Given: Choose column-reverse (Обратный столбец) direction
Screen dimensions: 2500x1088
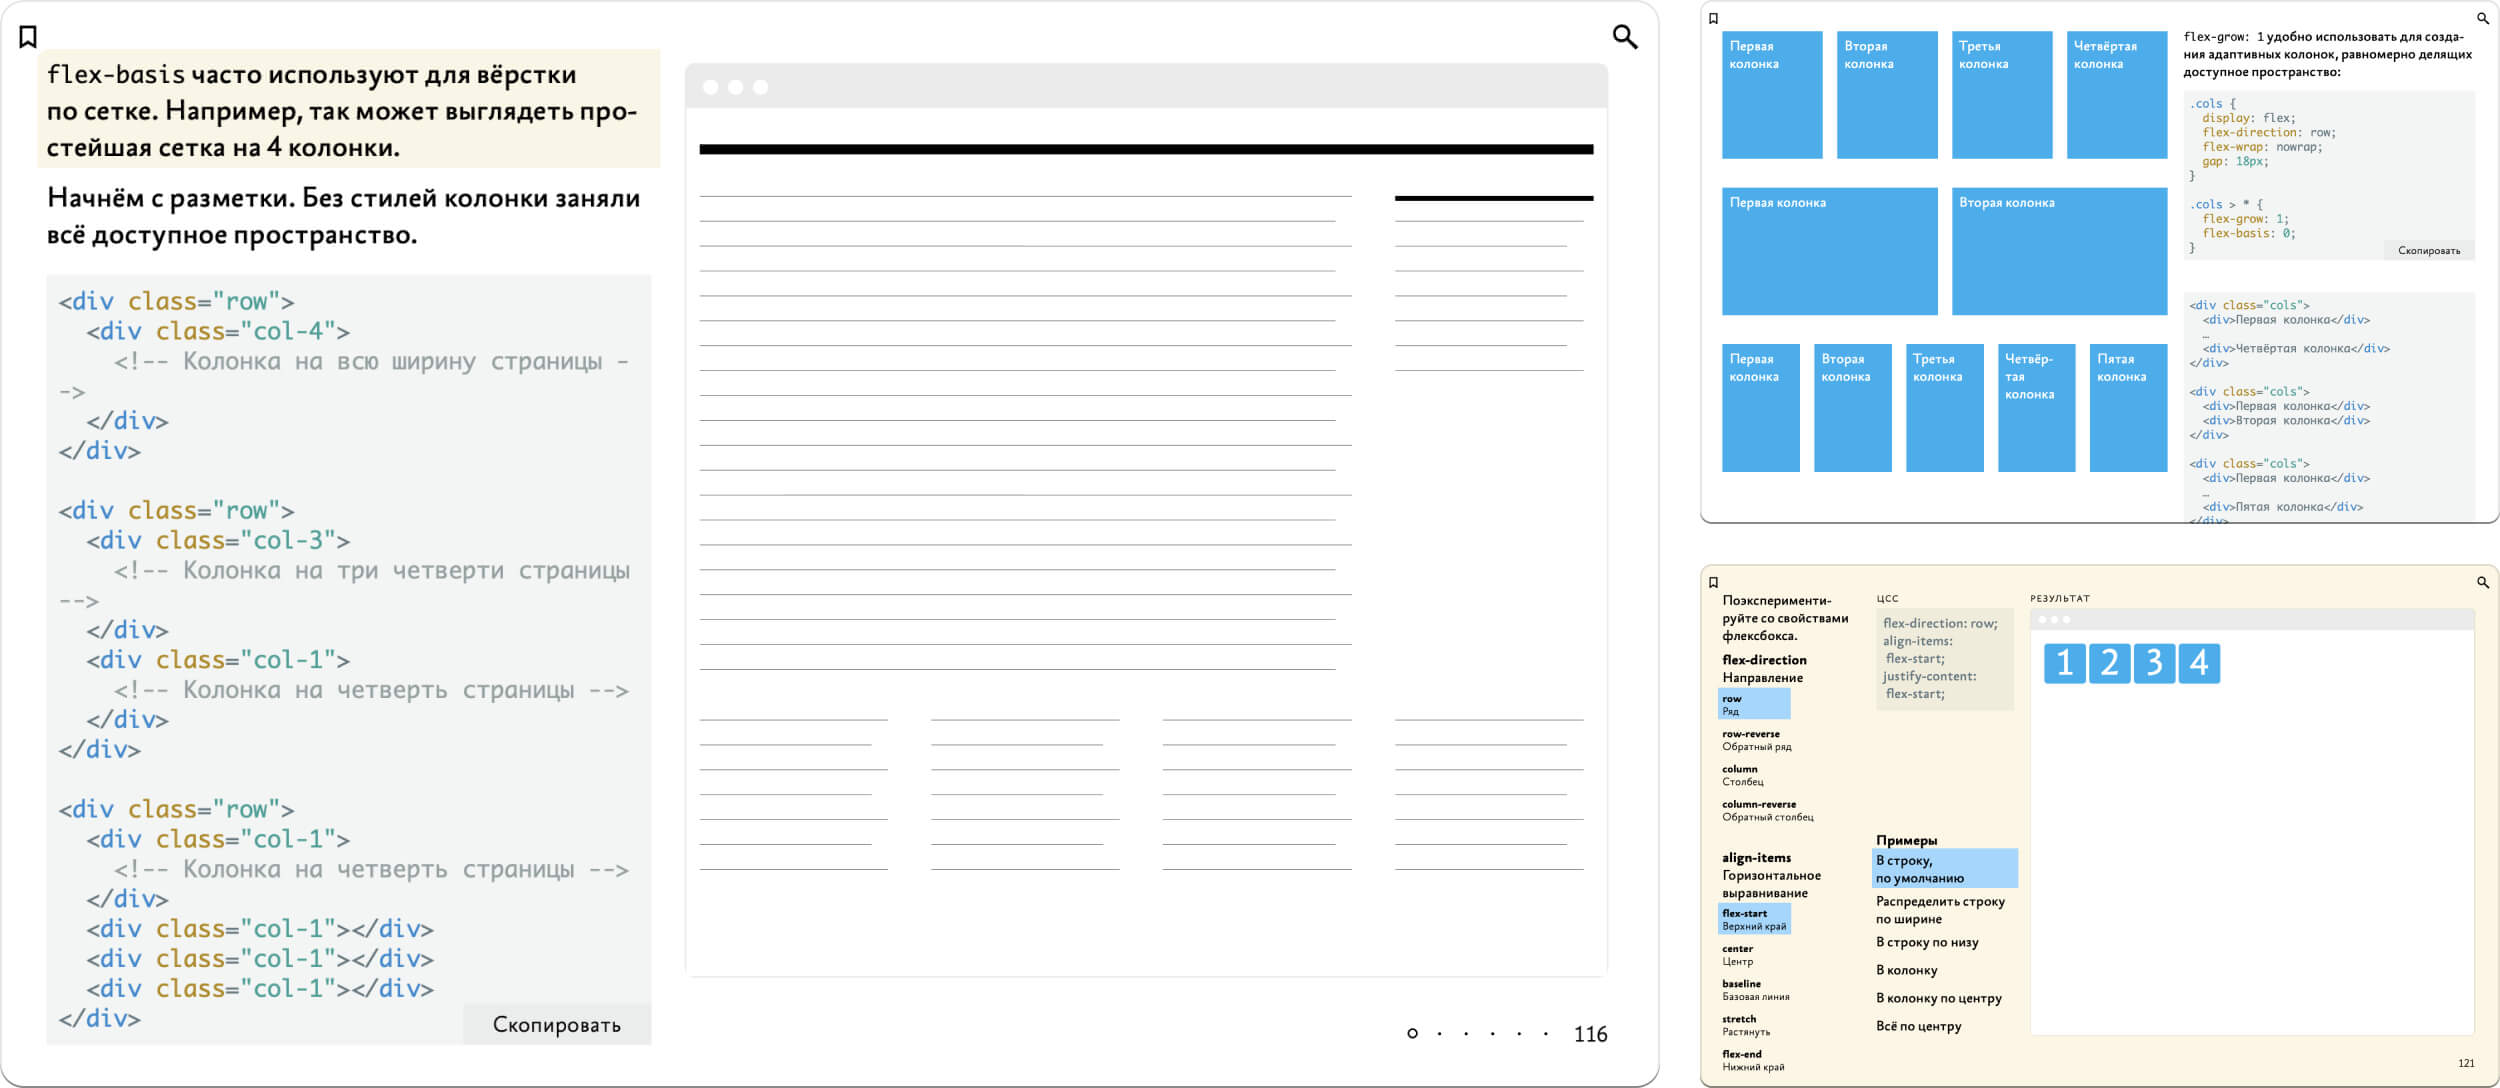Looking at the screenshot, I should 1767,810.
